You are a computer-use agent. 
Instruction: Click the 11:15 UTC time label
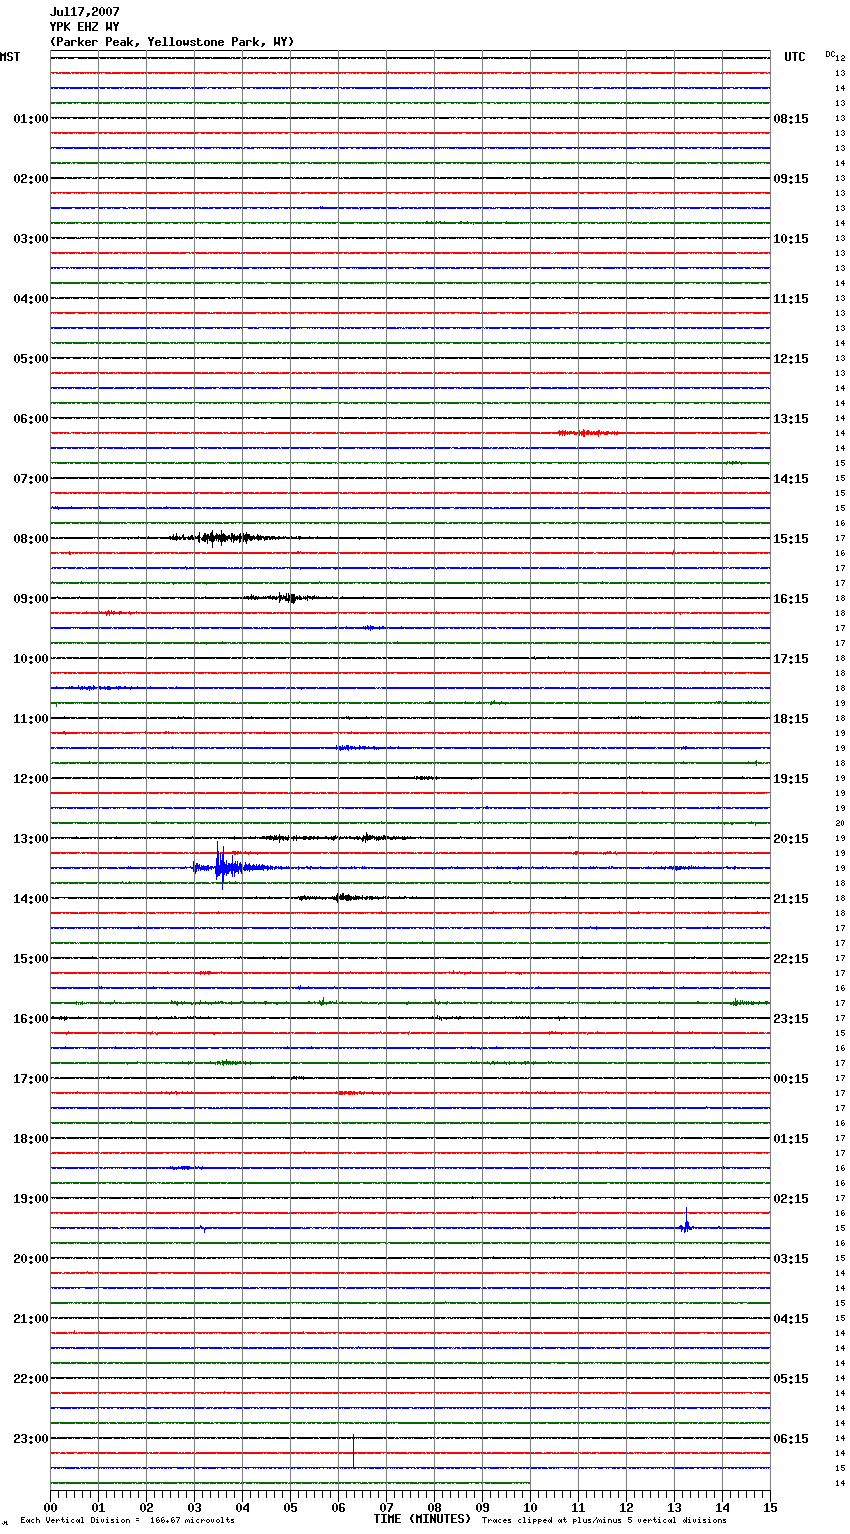click(791, 299)
